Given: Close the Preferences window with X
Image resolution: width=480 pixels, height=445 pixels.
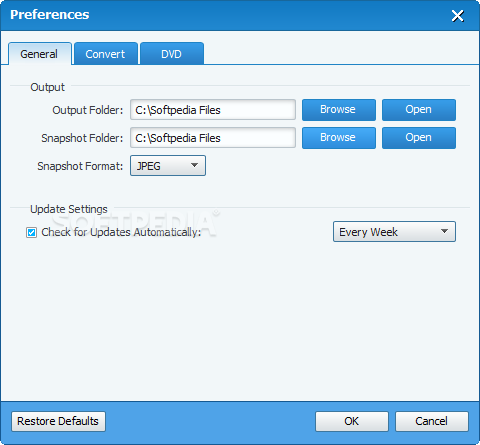Looking at the screenshot, I should click(458, 16).
